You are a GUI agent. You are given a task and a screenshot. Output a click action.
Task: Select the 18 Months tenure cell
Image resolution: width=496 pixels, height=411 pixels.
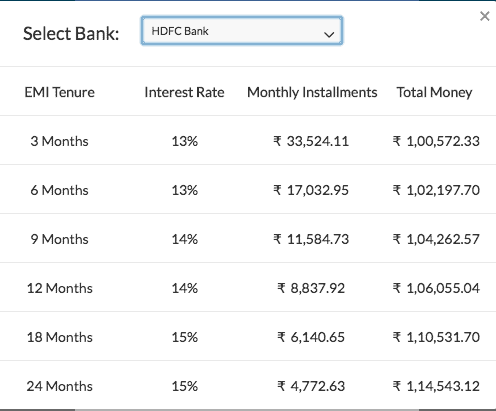[60, 337]
